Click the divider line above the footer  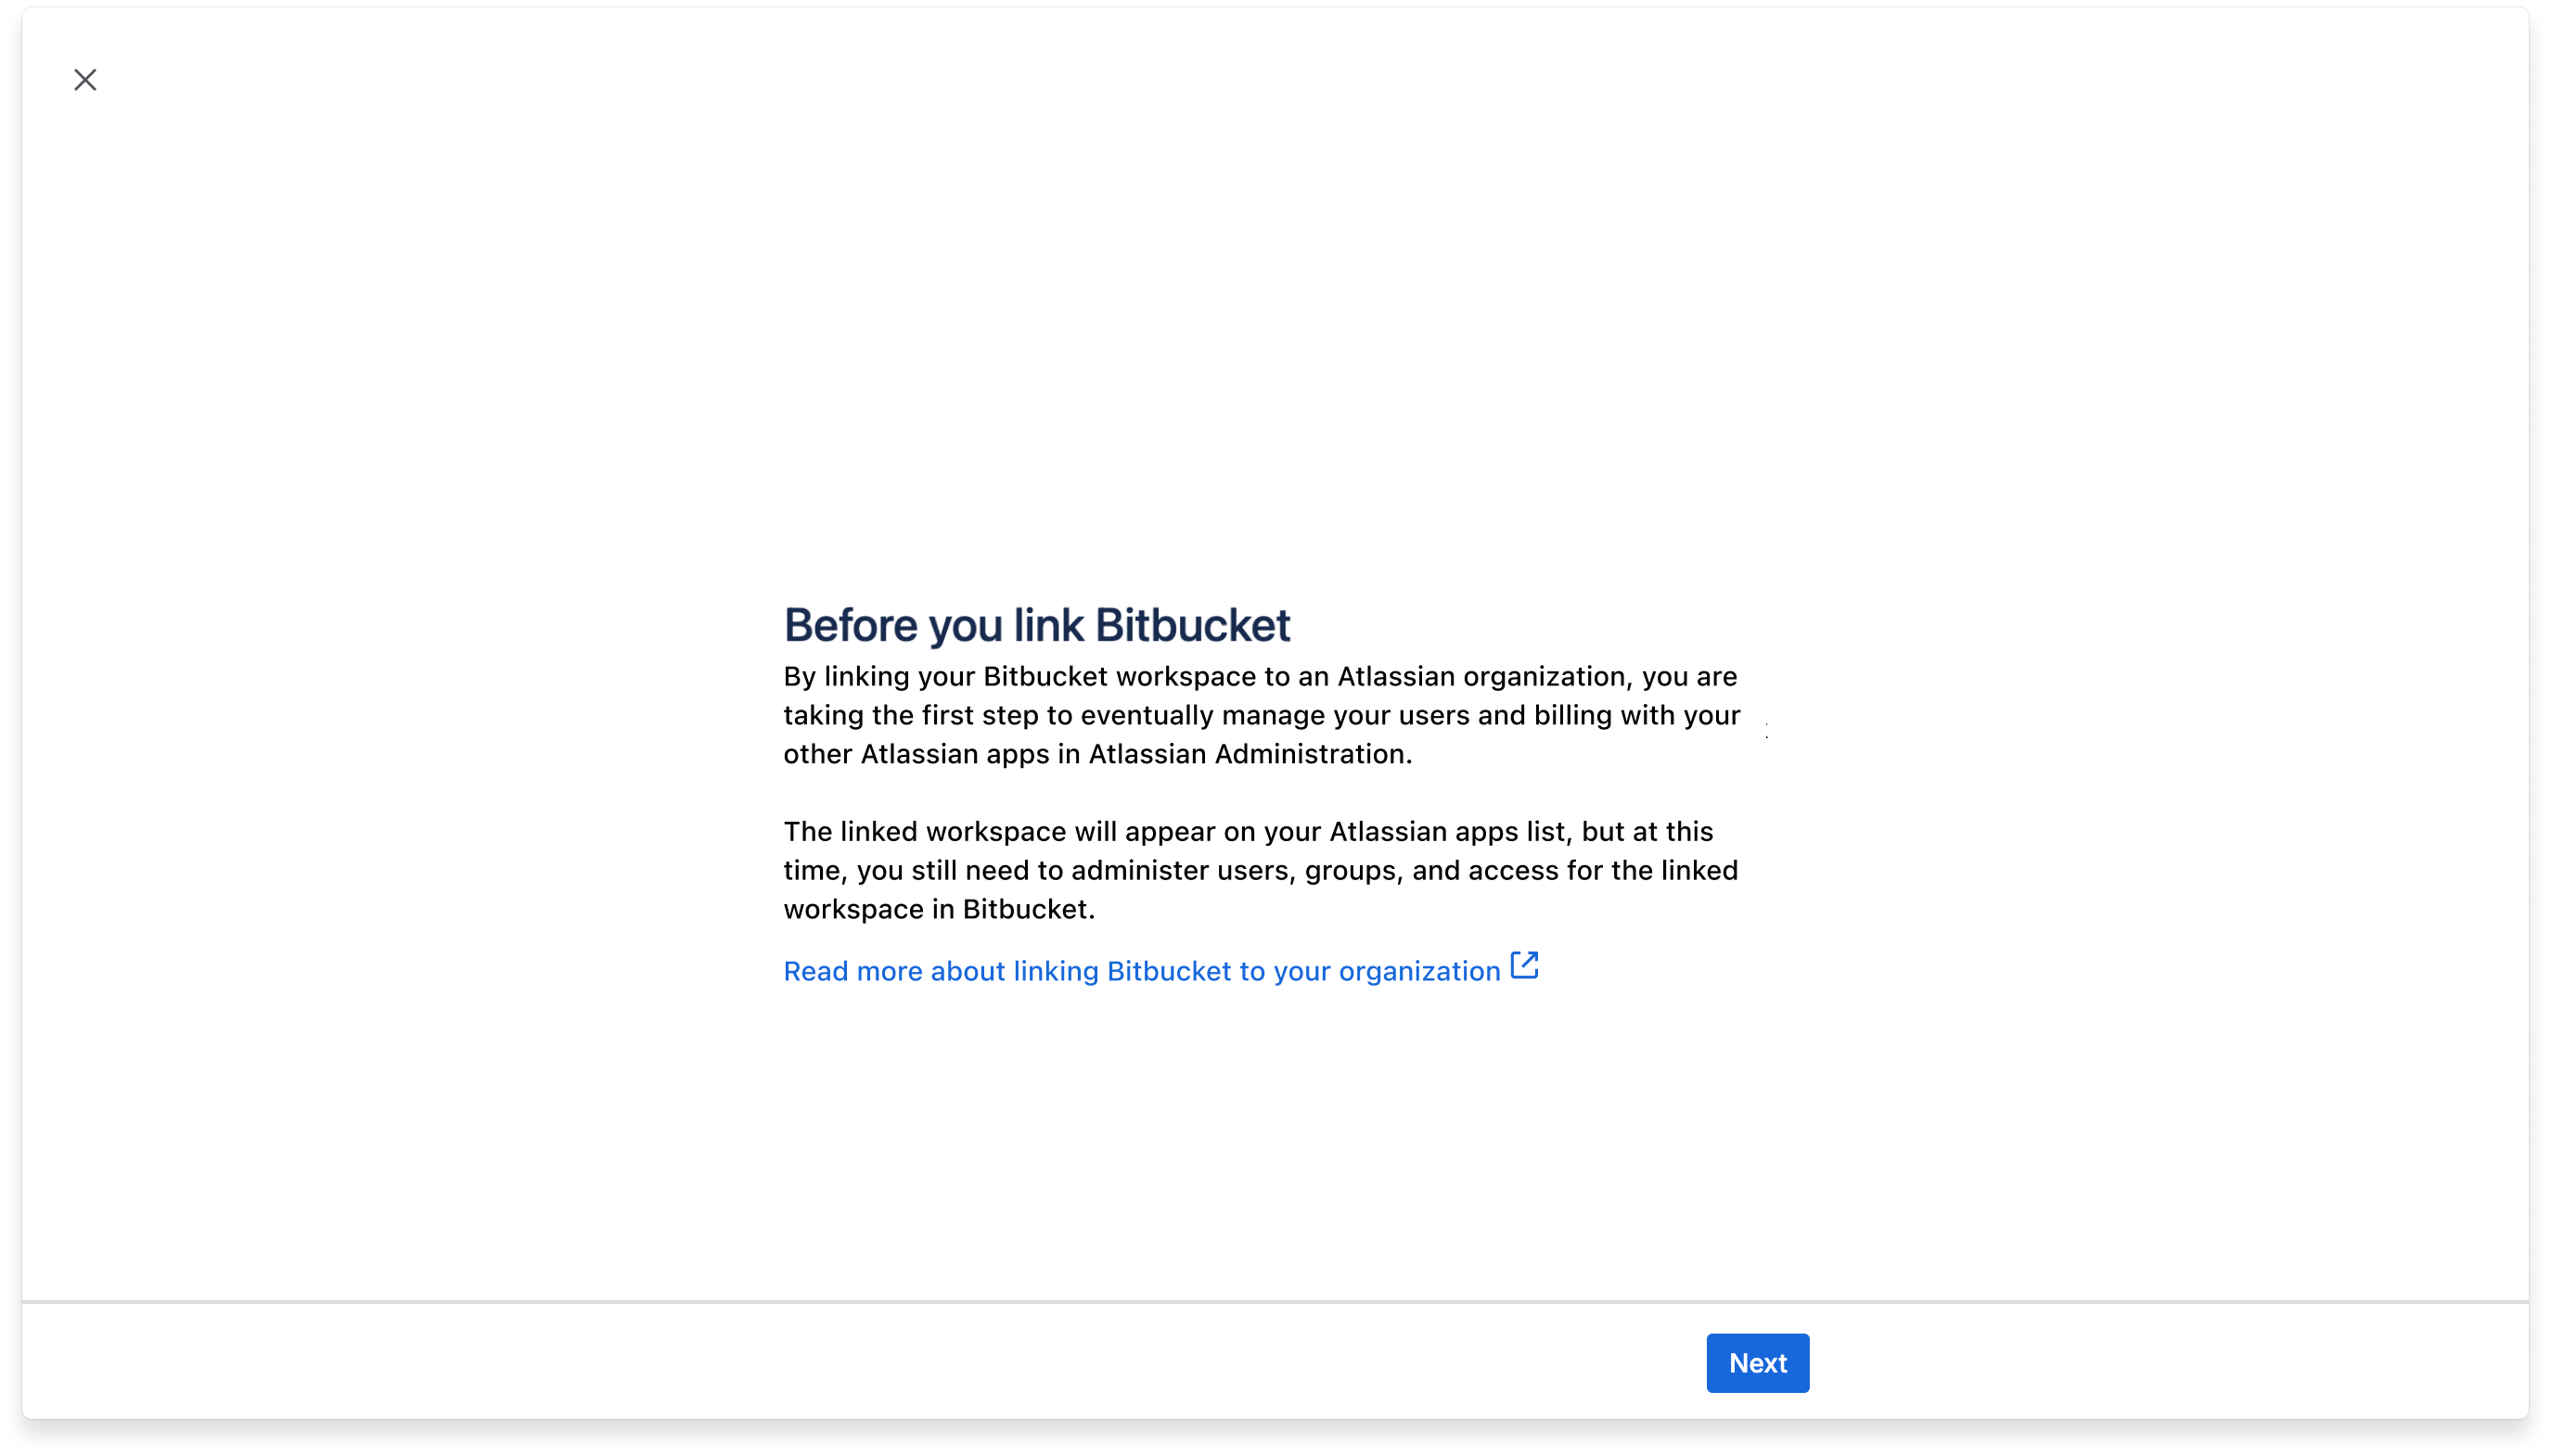(1275, 1302)
